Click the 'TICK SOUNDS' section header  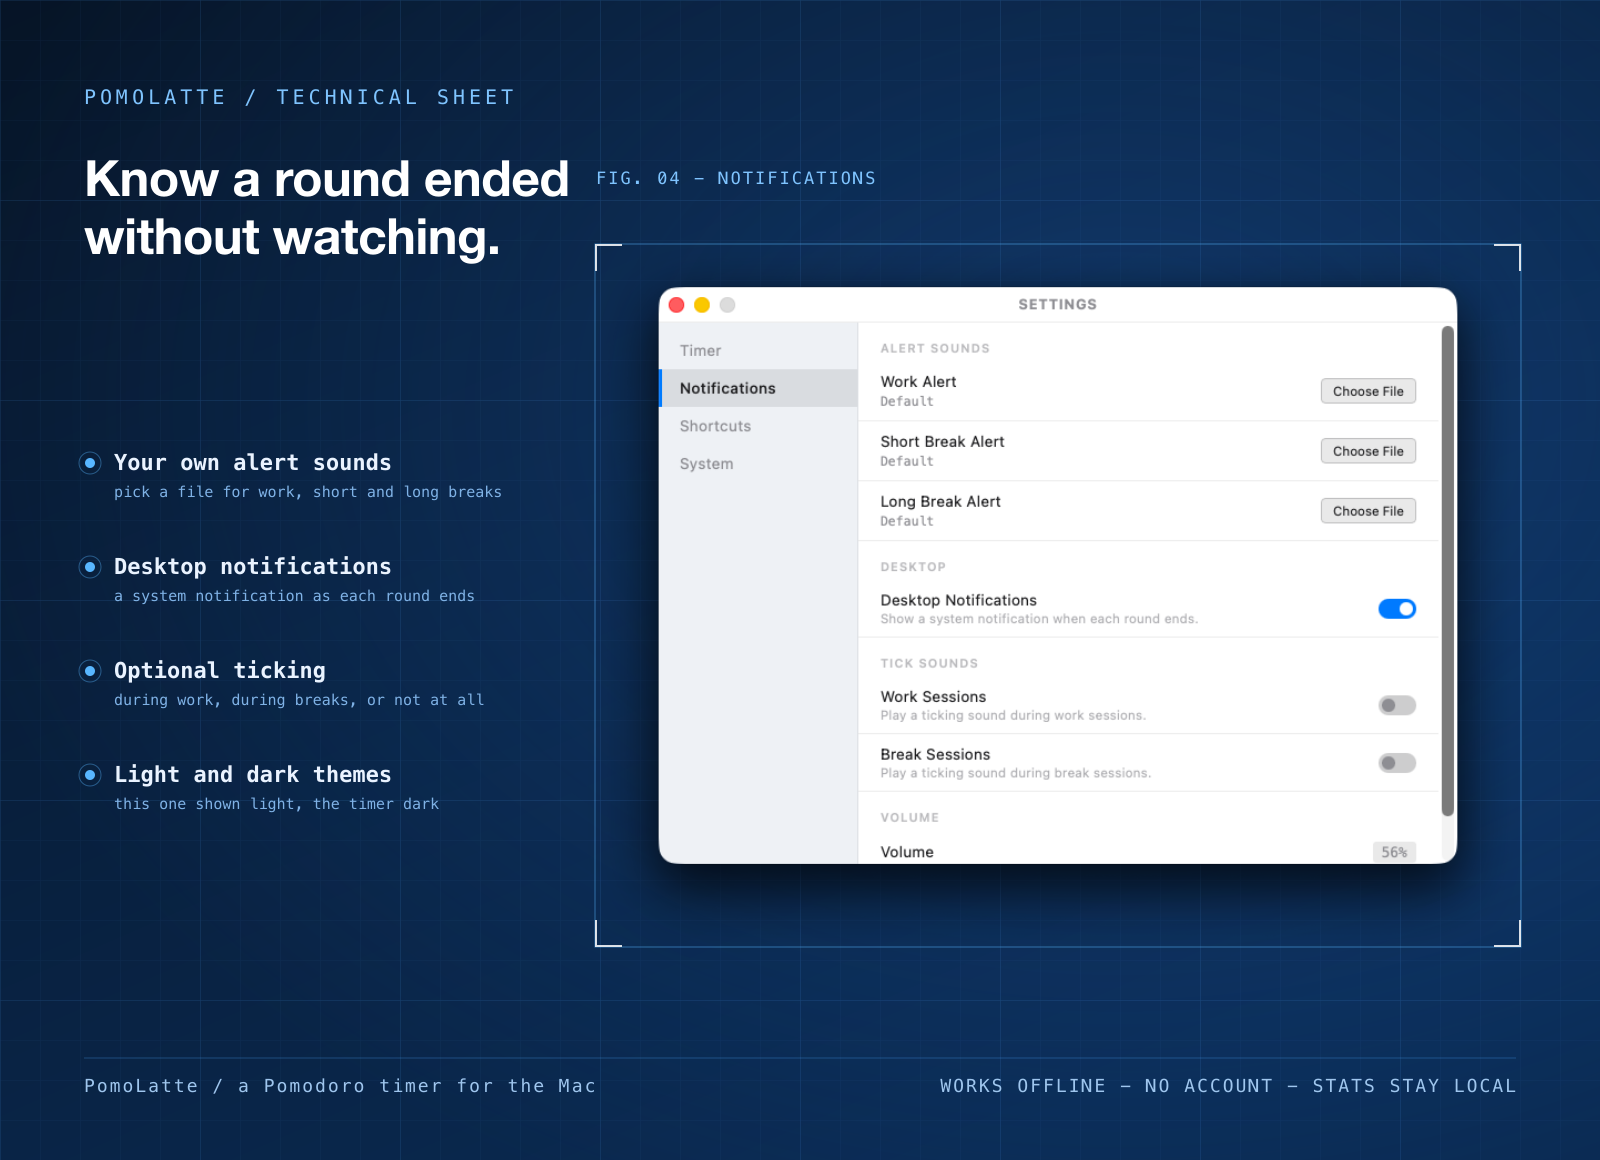coord(929,664)
